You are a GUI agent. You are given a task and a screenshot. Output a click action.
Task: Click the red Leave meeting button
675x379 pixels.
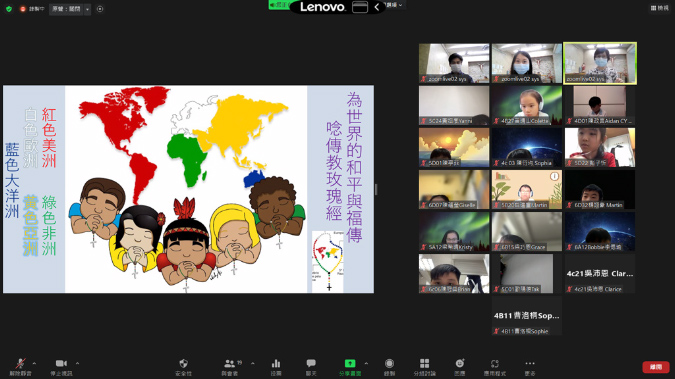point(656,367)
